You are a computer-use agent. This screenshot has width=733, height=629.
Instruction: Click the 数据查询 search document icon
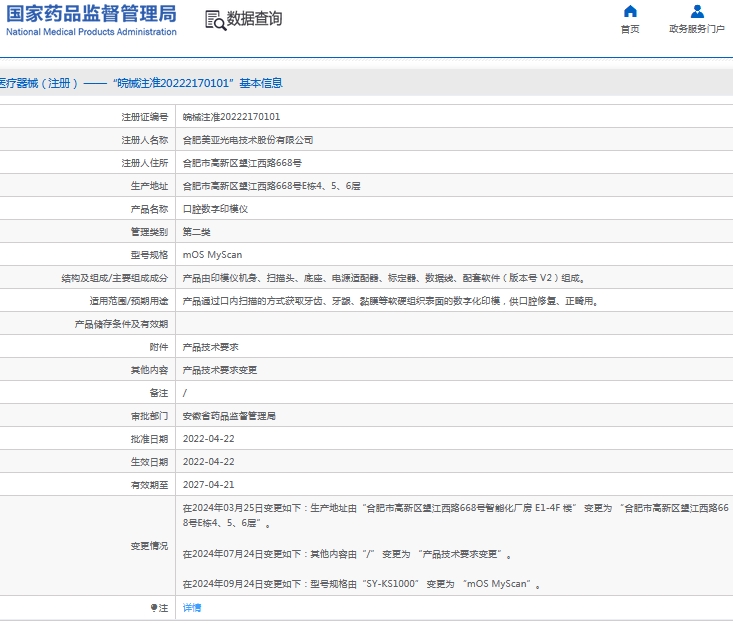point(216,20)
